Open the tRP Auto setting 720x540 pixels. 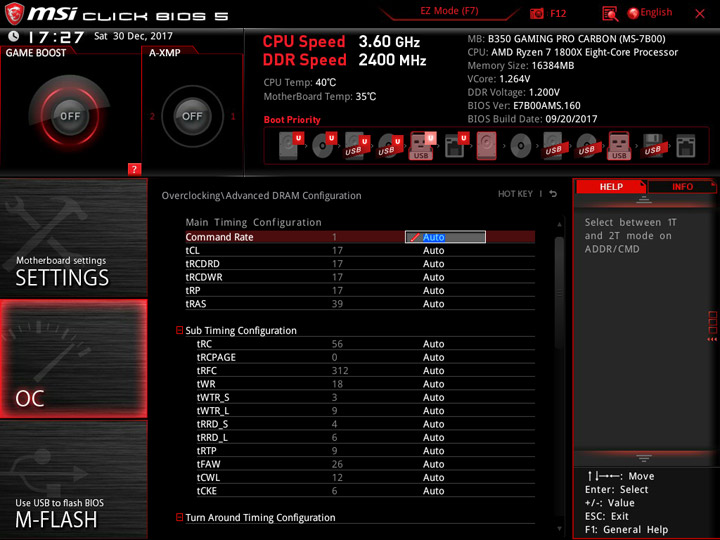433,290
